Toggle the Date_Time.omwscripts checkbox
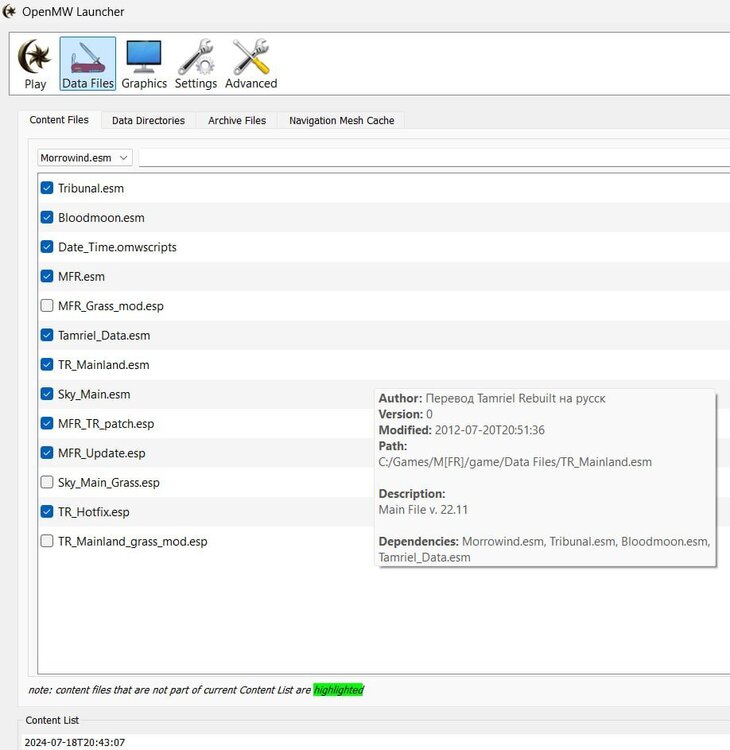The width and height of the screenshot is (730, 750). 47,247
